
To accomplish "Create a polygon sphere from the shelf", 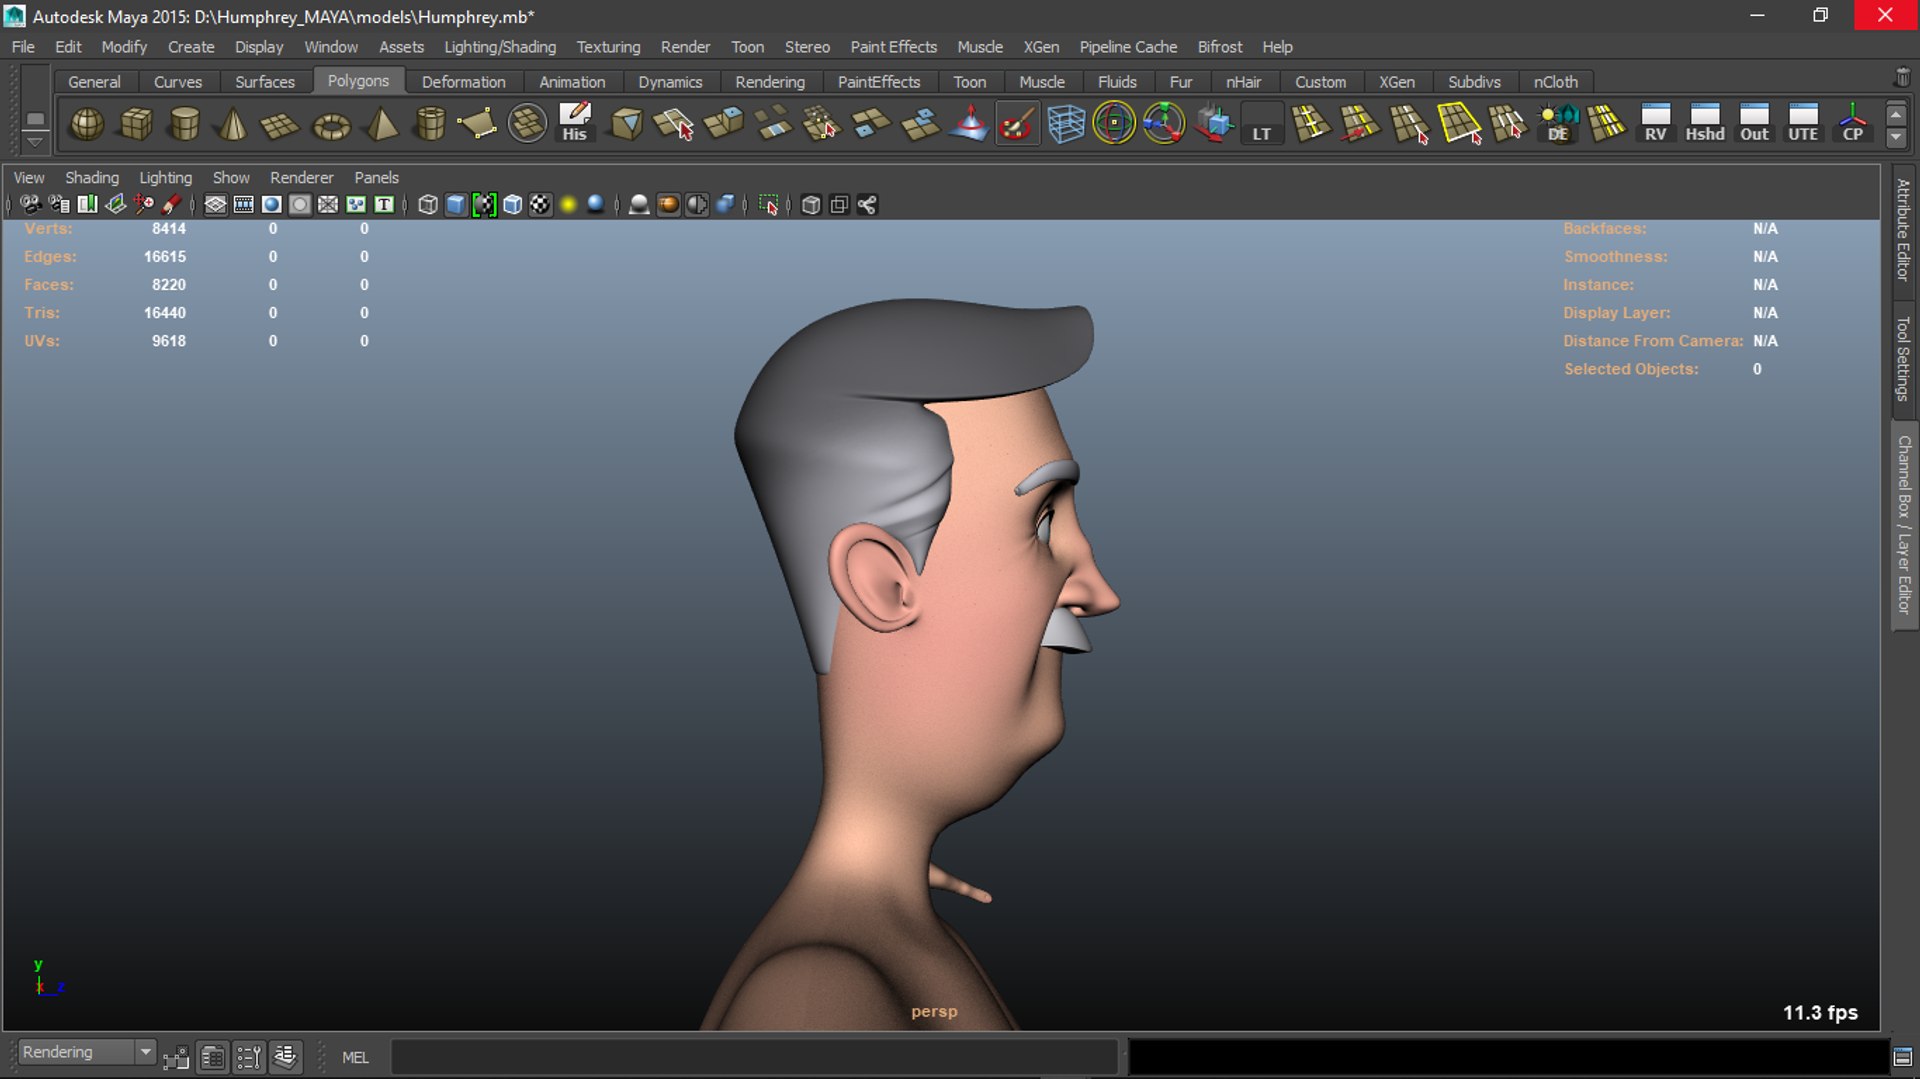I will coord(87,124).
